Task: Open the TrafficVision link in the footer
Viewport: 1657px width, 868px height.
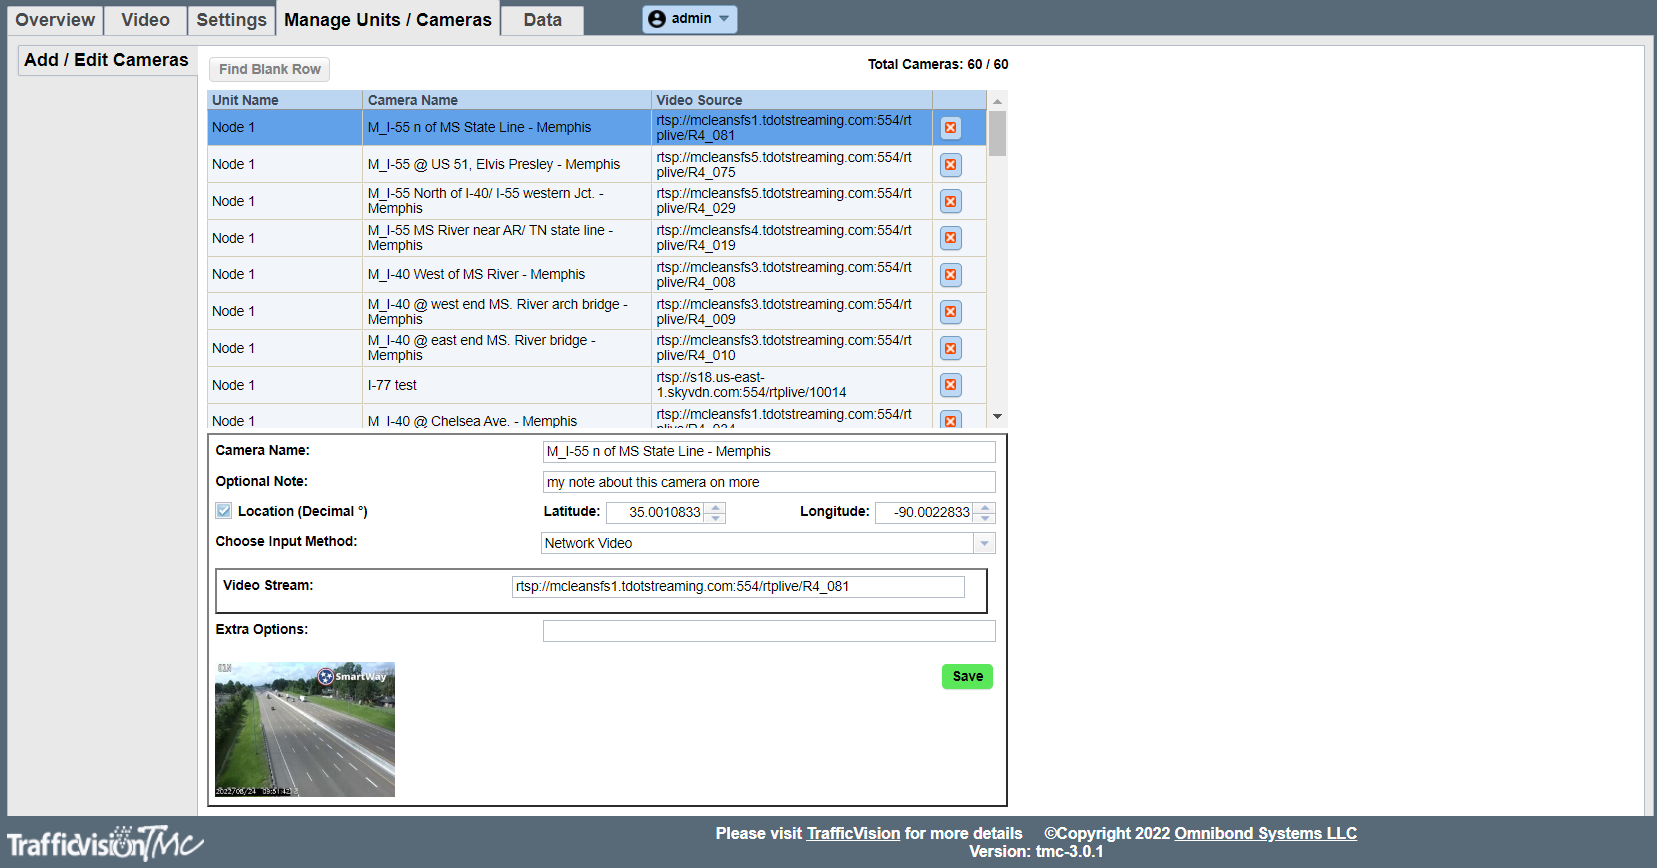Action: (x=853, y=833)
